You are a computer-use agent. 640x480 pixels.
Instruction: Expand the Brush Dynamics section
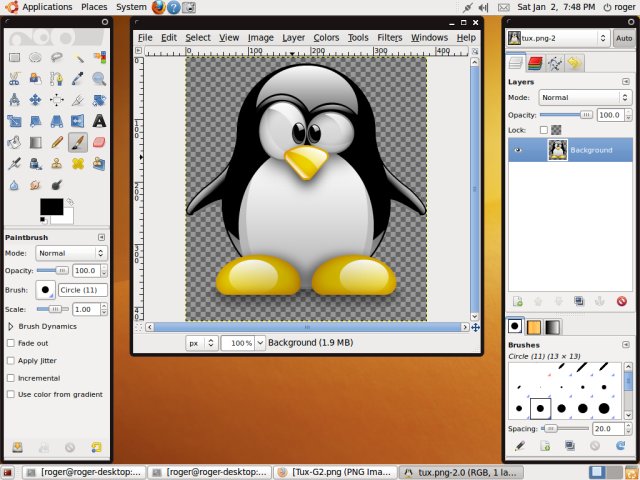click(x=11, y=326)
